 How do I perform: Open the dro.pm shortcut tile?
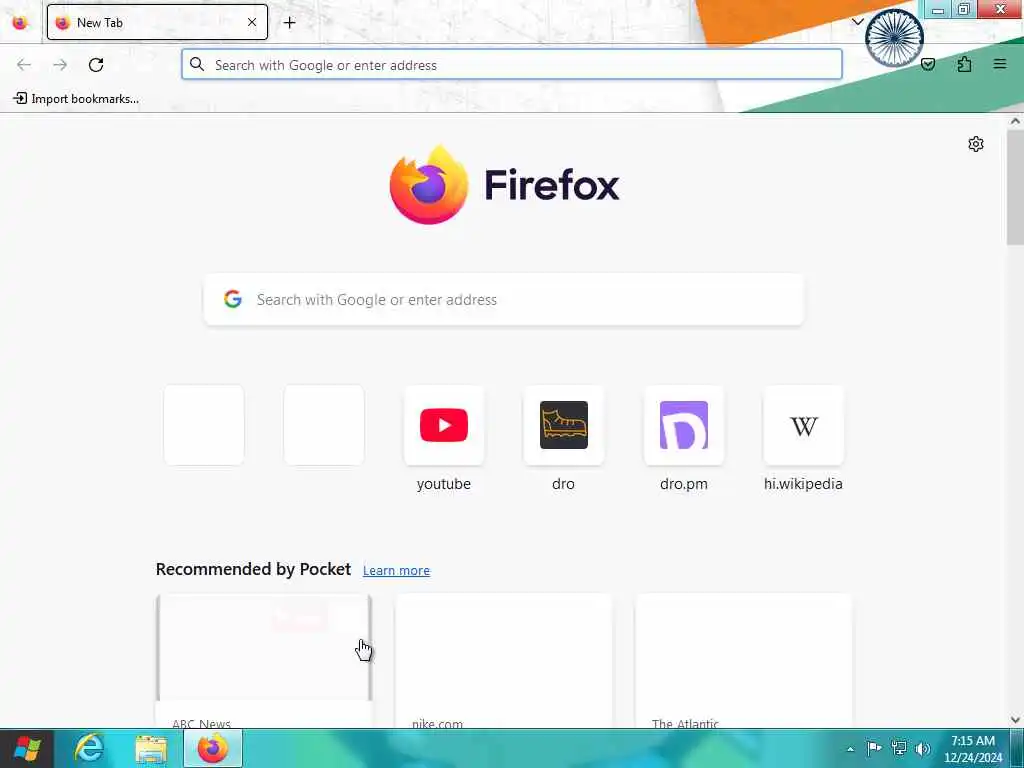684,425
